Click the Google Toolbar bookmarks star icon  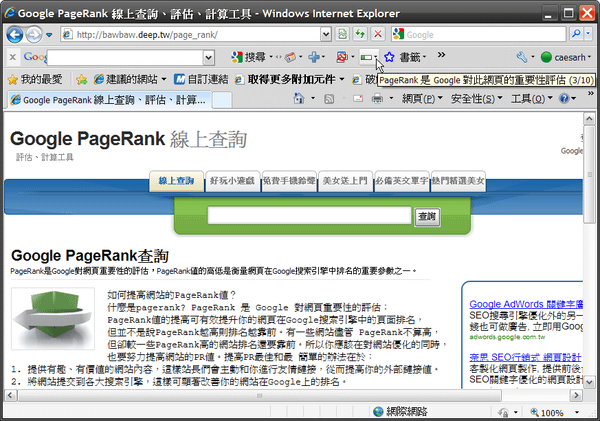click(x=390, y=57)
